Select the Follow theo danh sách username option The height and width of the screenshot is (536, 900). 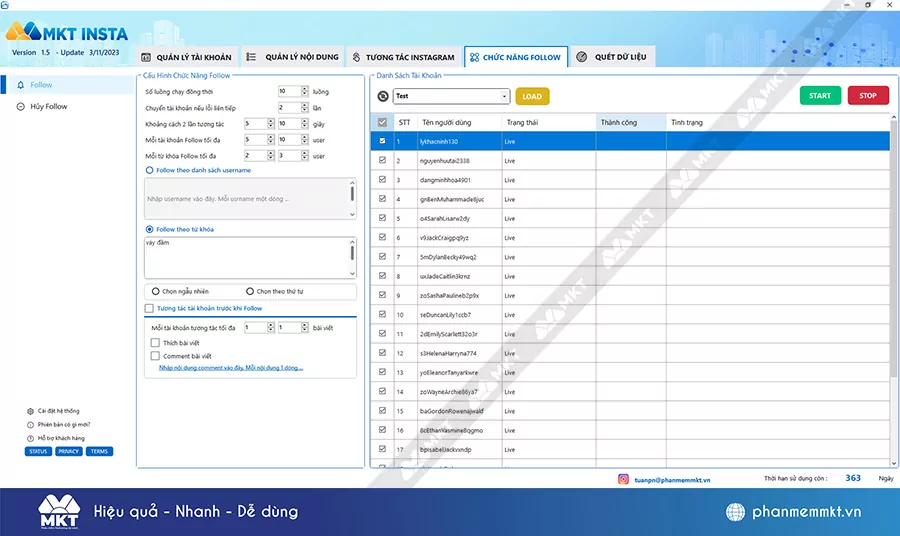(x=149, y=170)
